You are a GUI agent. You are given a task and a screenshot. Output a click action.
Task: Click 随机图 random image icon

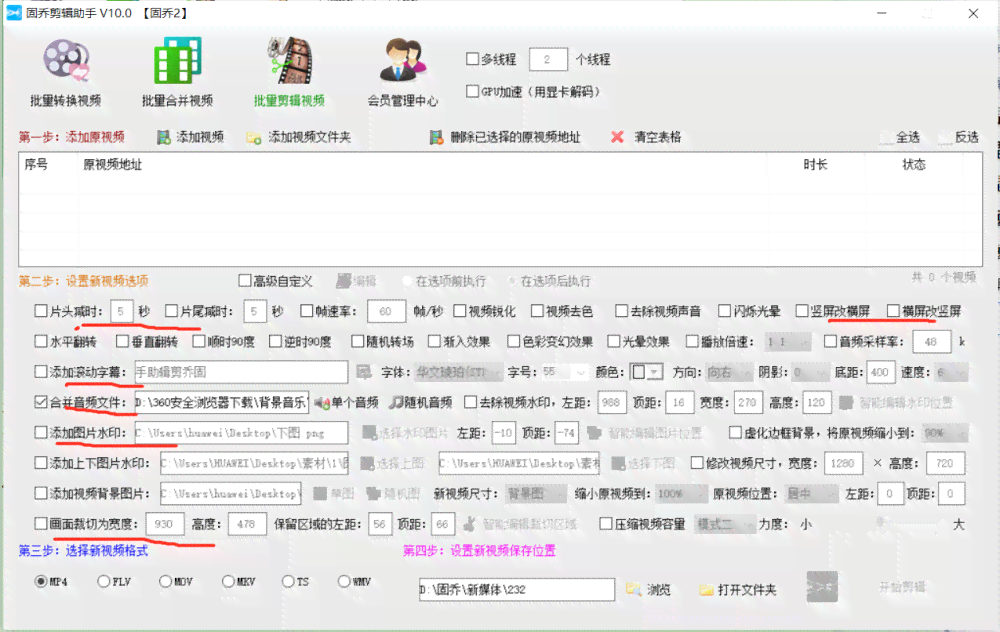point(373,494)
